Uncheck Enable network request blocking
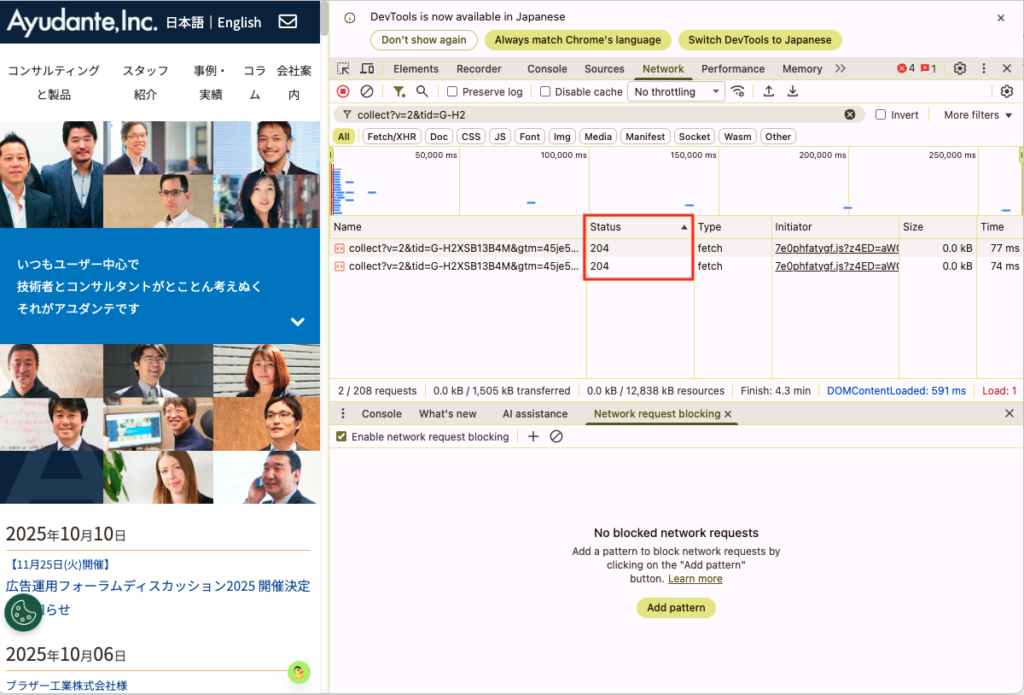This screenshot has height=695, width=1024. pyautogui.click(x=342, y=437)
